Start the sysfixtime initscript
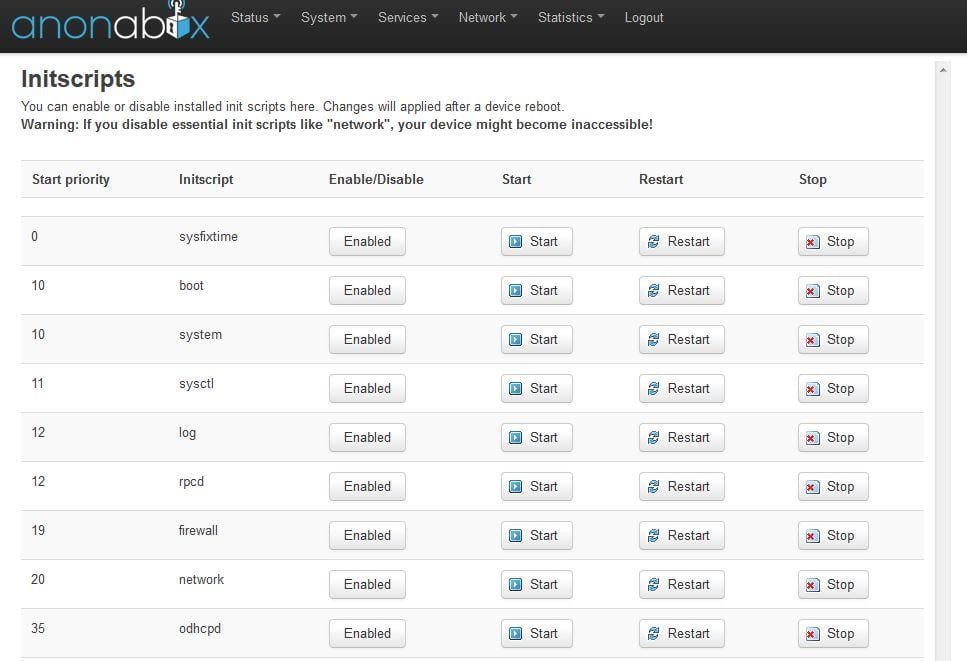Image resolution: width=967 pixels, height=661 pixels. (x=536, y=241)
